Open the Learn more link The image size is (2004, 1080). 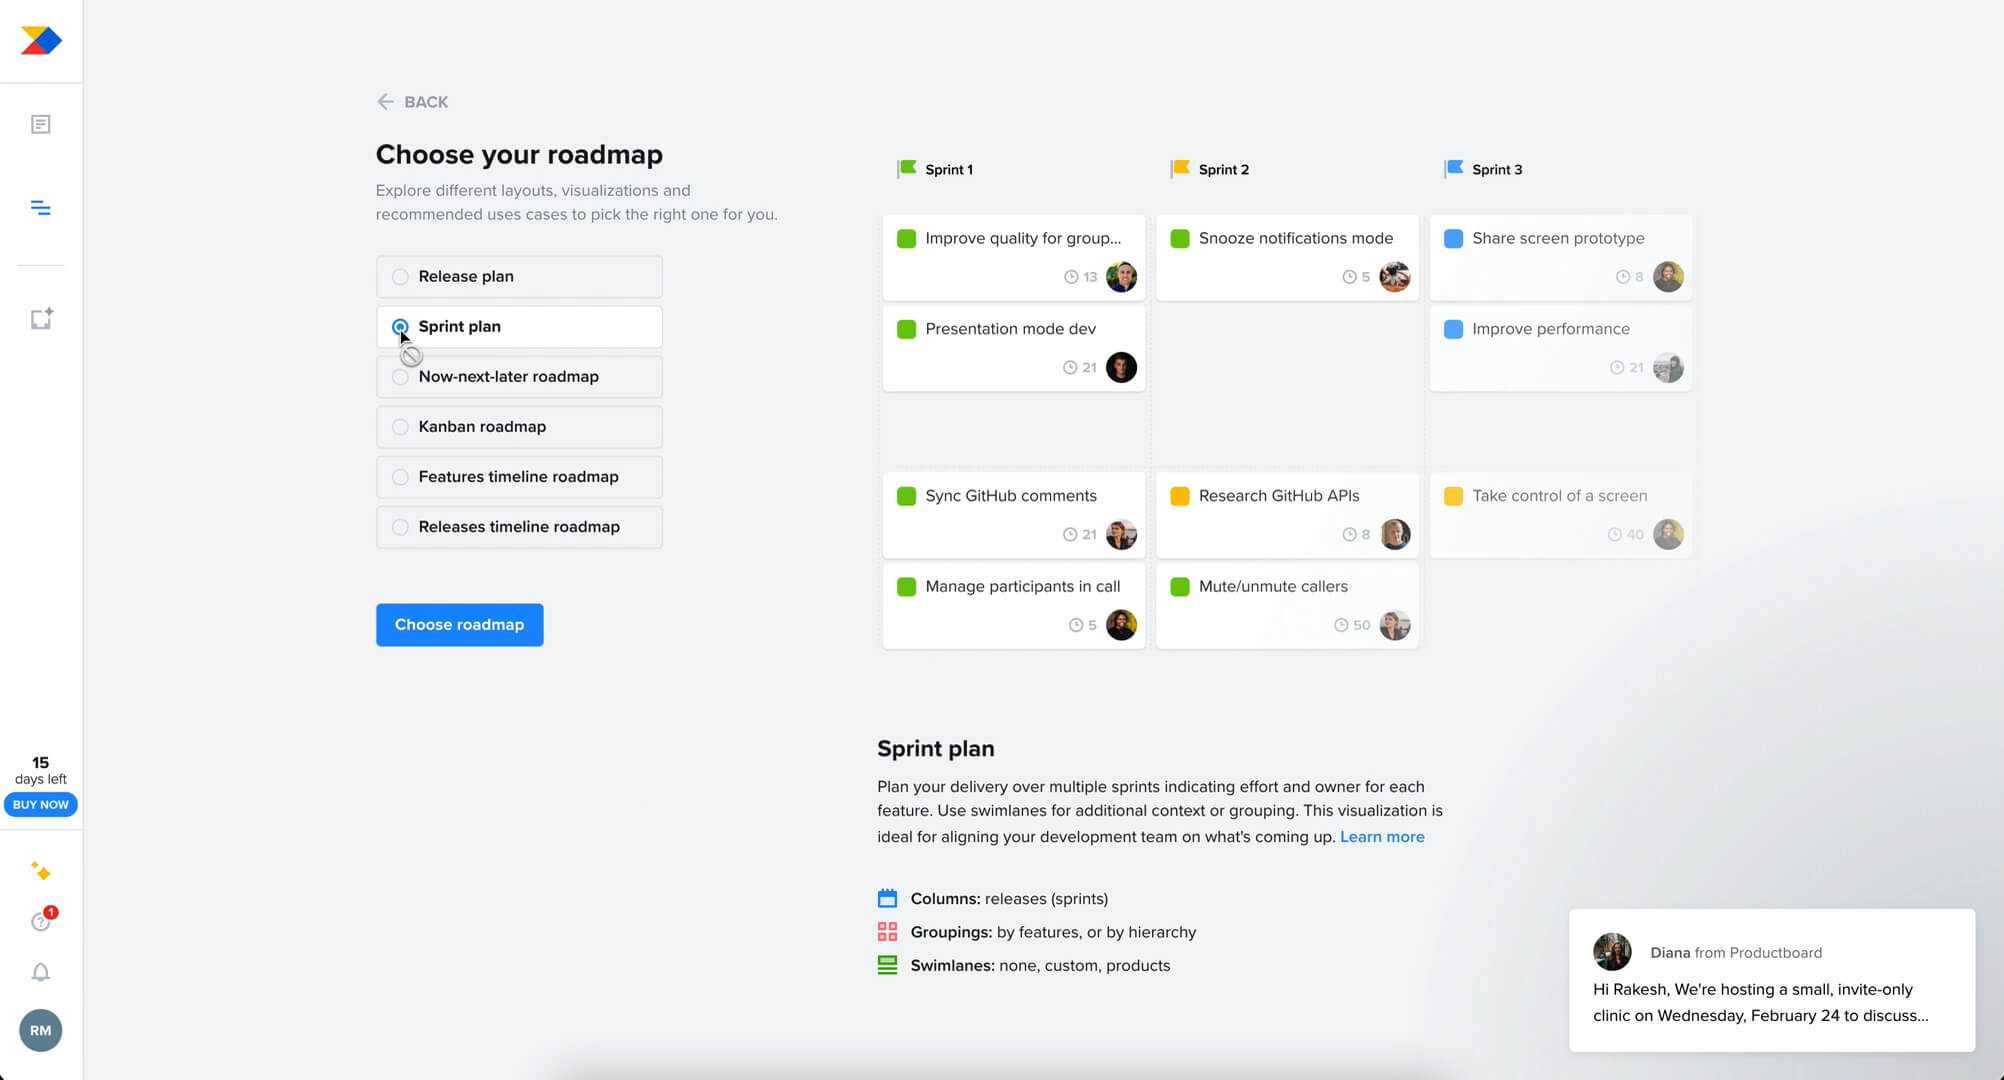pyautogui.click(x=1382, y=836)
